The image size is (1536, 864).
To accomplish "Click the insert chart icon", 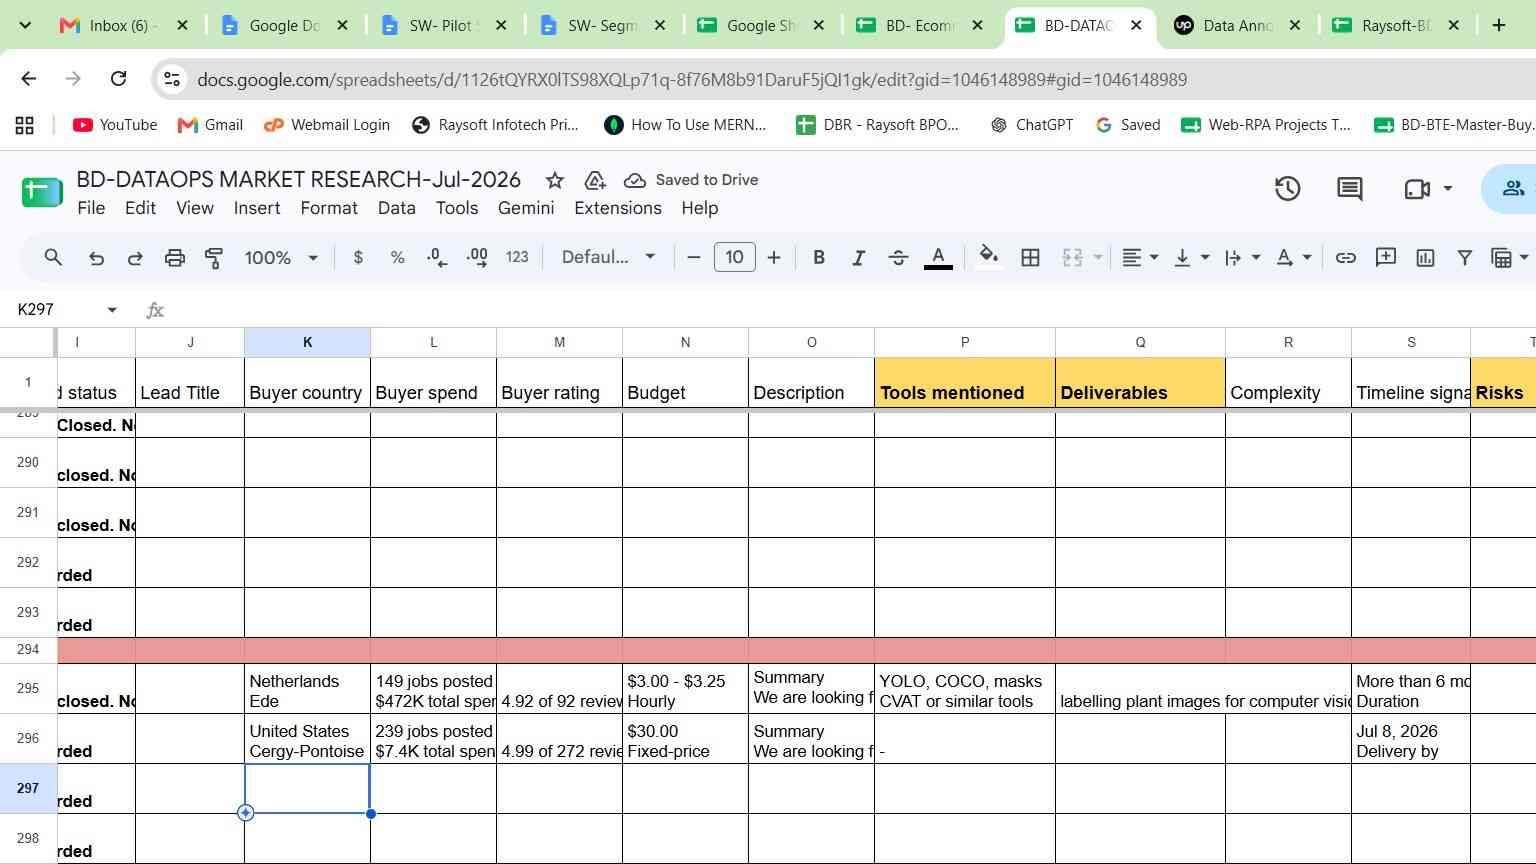I will pos(1425,258).
